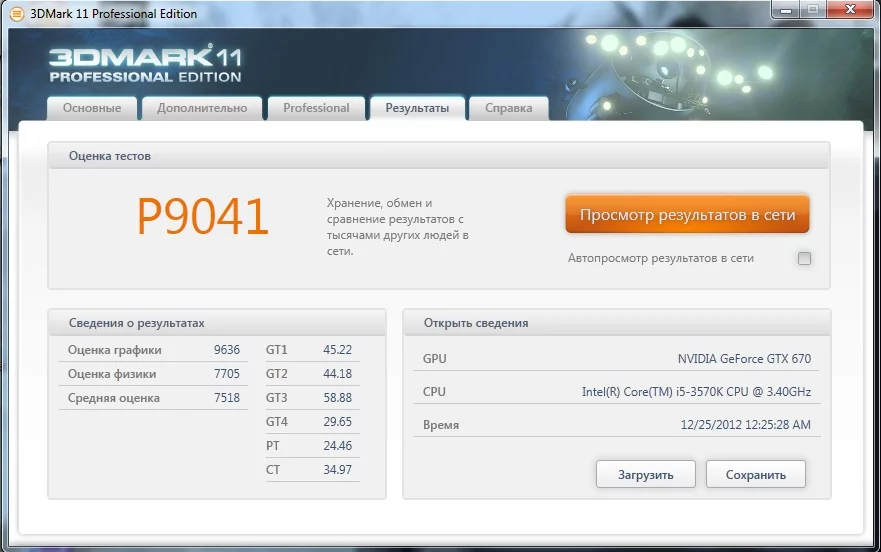The width and height of the screenshot is (881, 552).
Task: Click the 3DMark 11 Professional Edition logo
Action: [x=146, y=64]
